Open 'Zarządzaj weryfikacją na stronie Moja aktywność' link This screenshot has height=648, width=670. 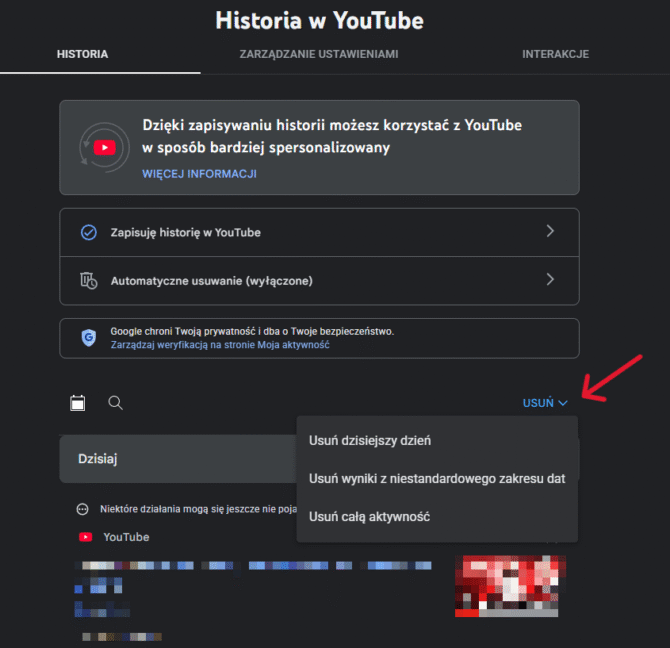pyautogui.click(x=219, y=345)
